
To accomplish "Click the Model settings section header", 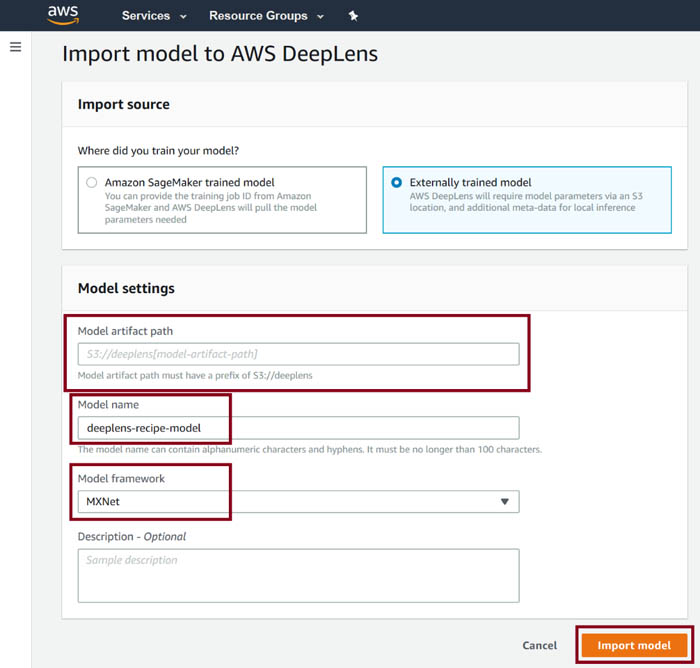I will coord(126,288).
